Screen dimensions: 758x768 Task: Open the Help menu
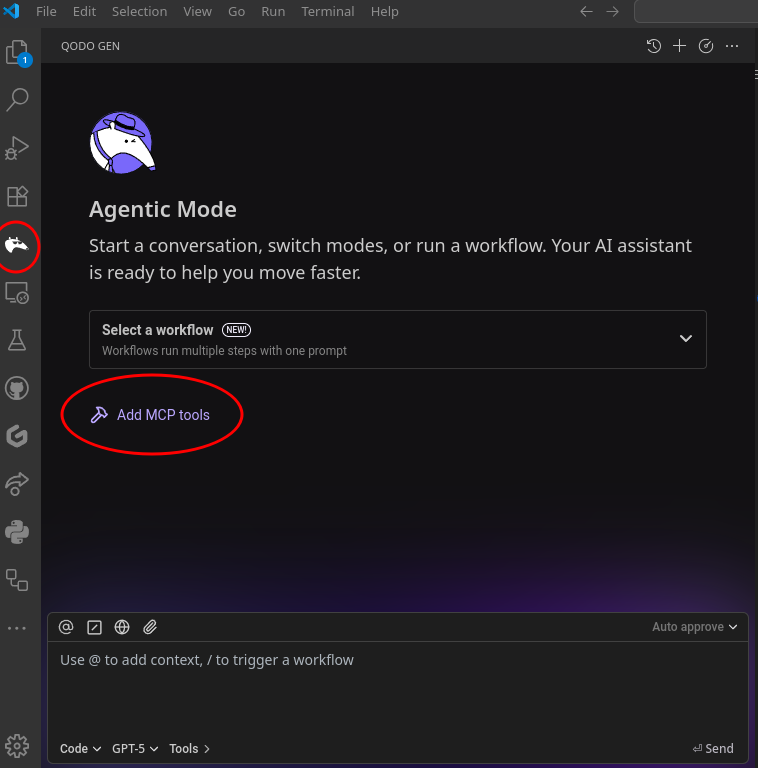click(384, 11)
